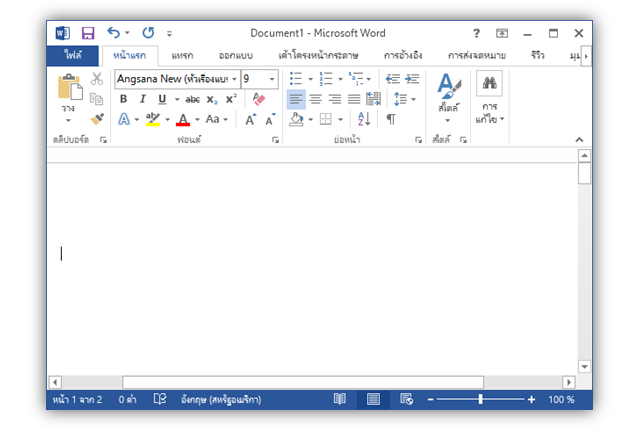Toggle Center alignment button

click(315, 99)
